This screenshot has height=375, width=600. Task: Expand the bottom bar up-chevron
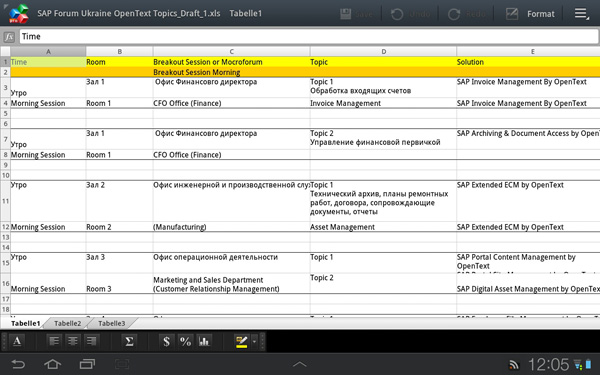[300, 364]
